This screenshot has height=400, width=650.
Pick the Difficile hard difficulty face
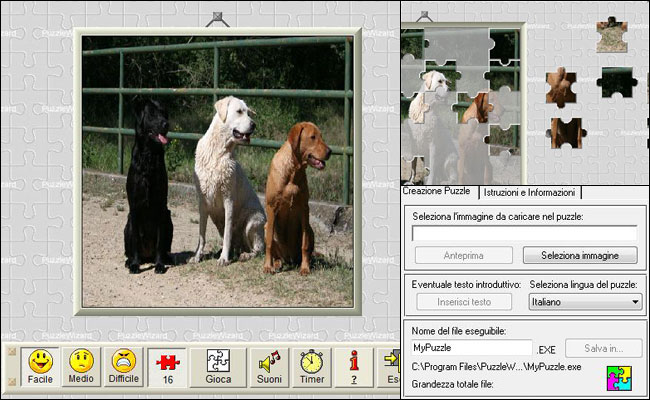pyautogui.click(x=124, y=366)
